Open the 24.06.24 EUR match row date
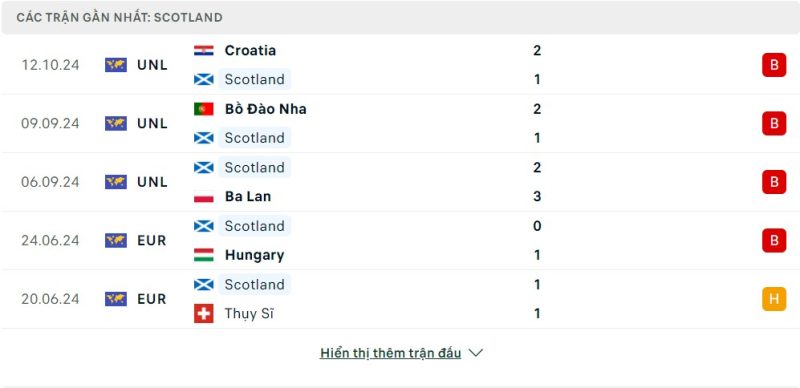Image resolution: width=800 pixels, height=388 pixels. [50, 240]
